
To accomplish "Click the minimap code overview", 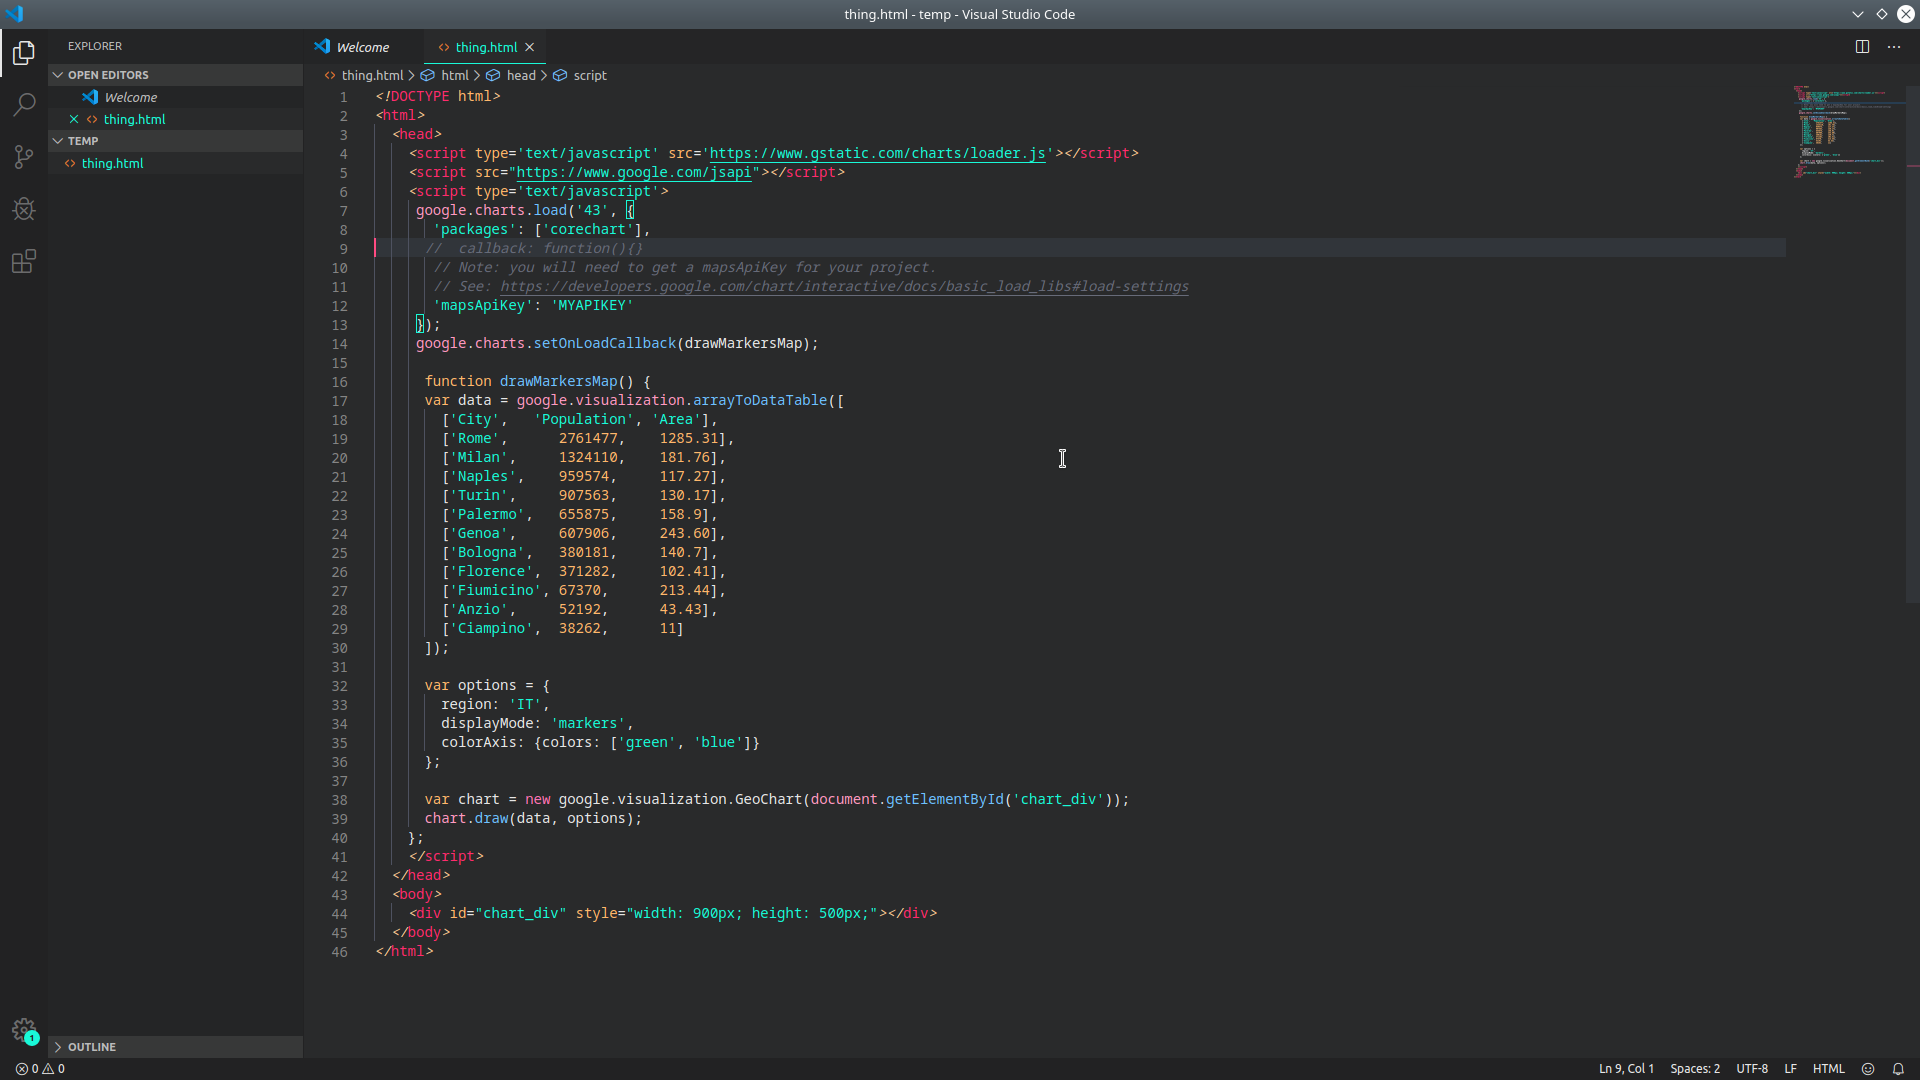I will [1848, 132].
